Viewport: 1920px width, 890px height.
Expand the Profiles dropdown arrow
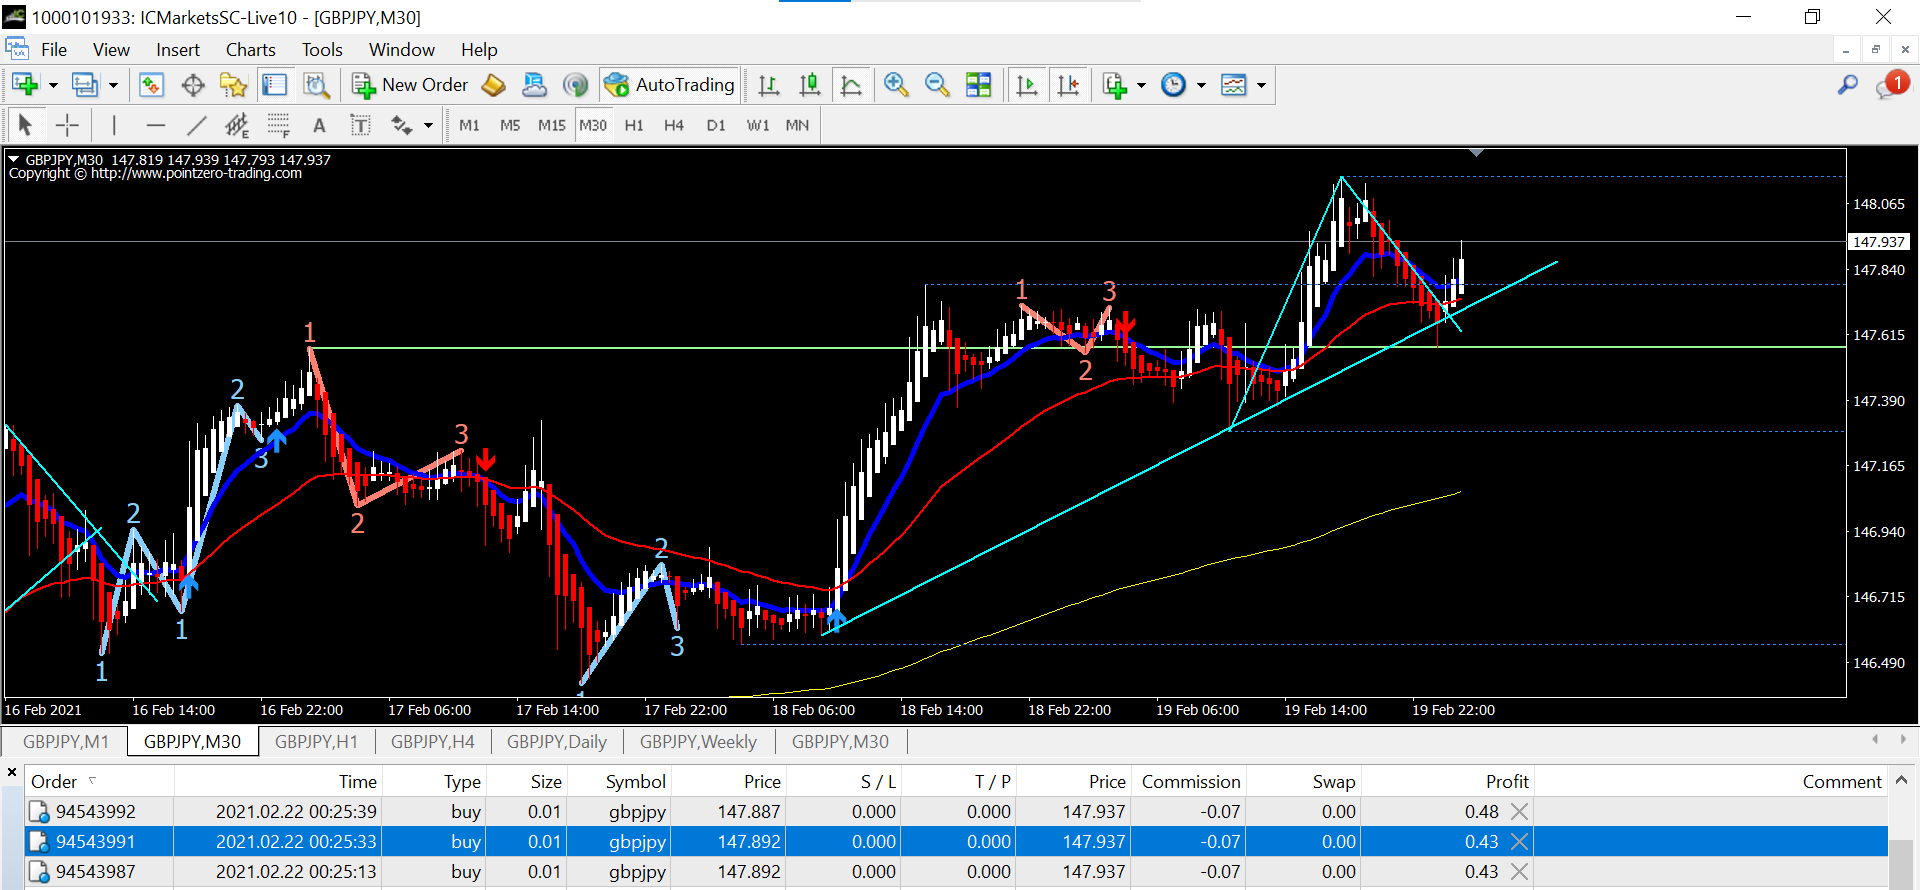(113, 85)
